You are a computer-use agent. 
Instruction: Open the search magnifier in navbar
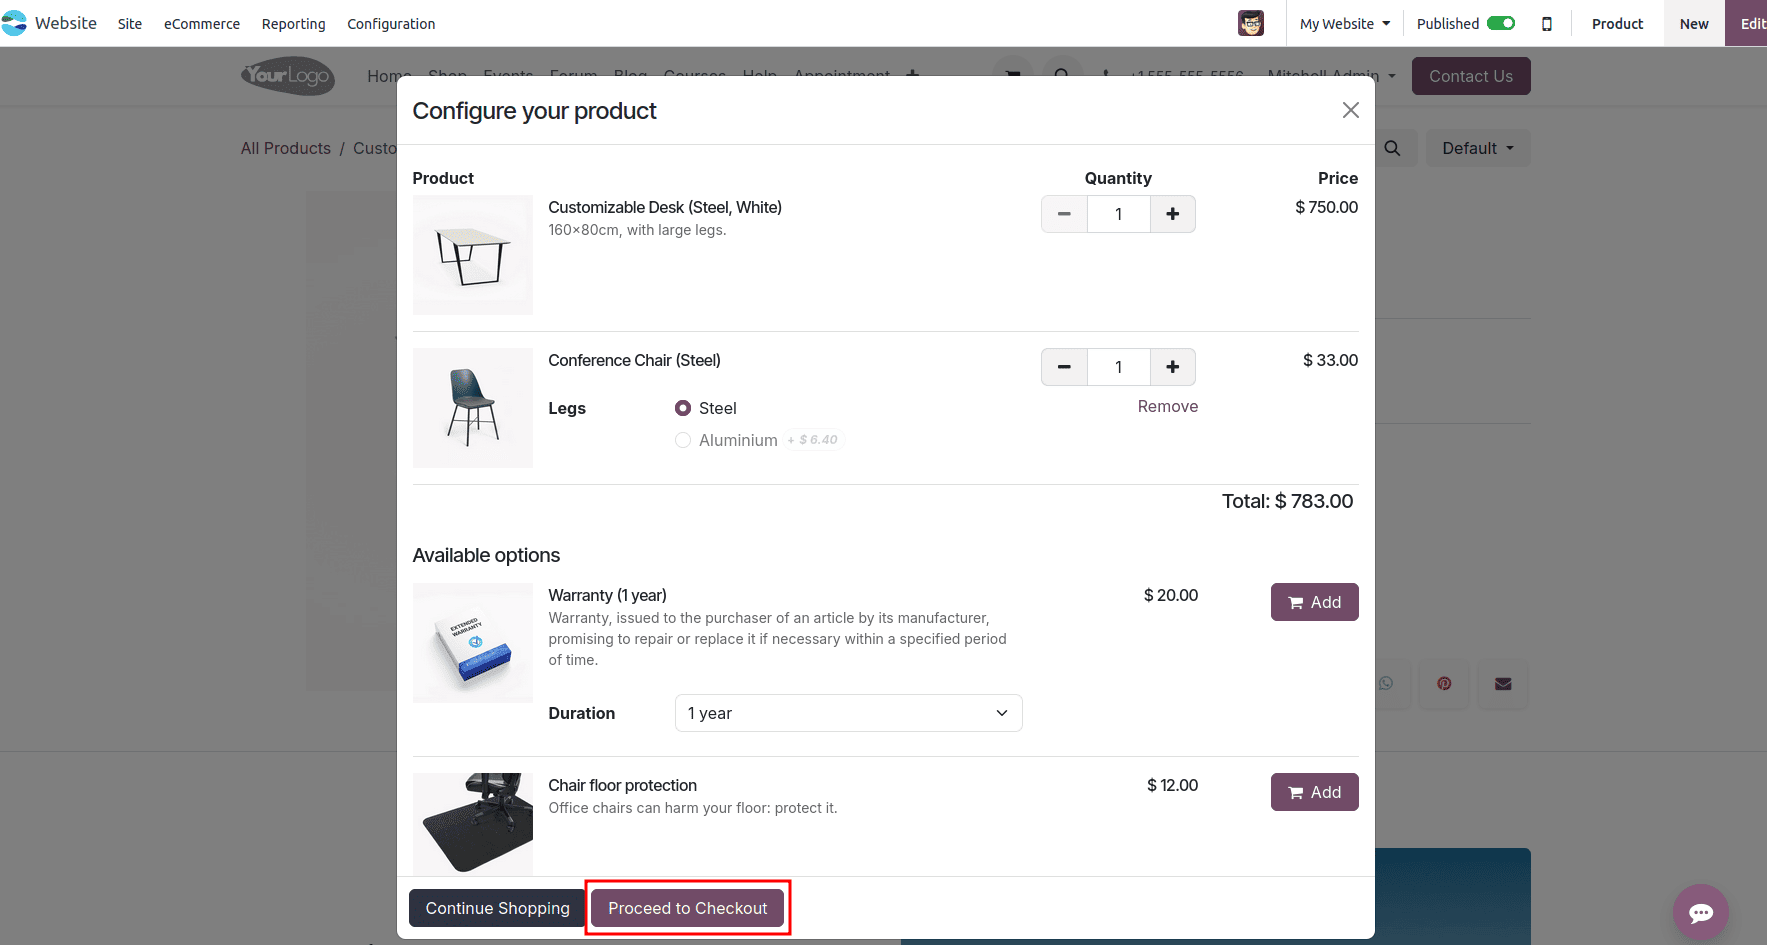tap(1063, 76)
